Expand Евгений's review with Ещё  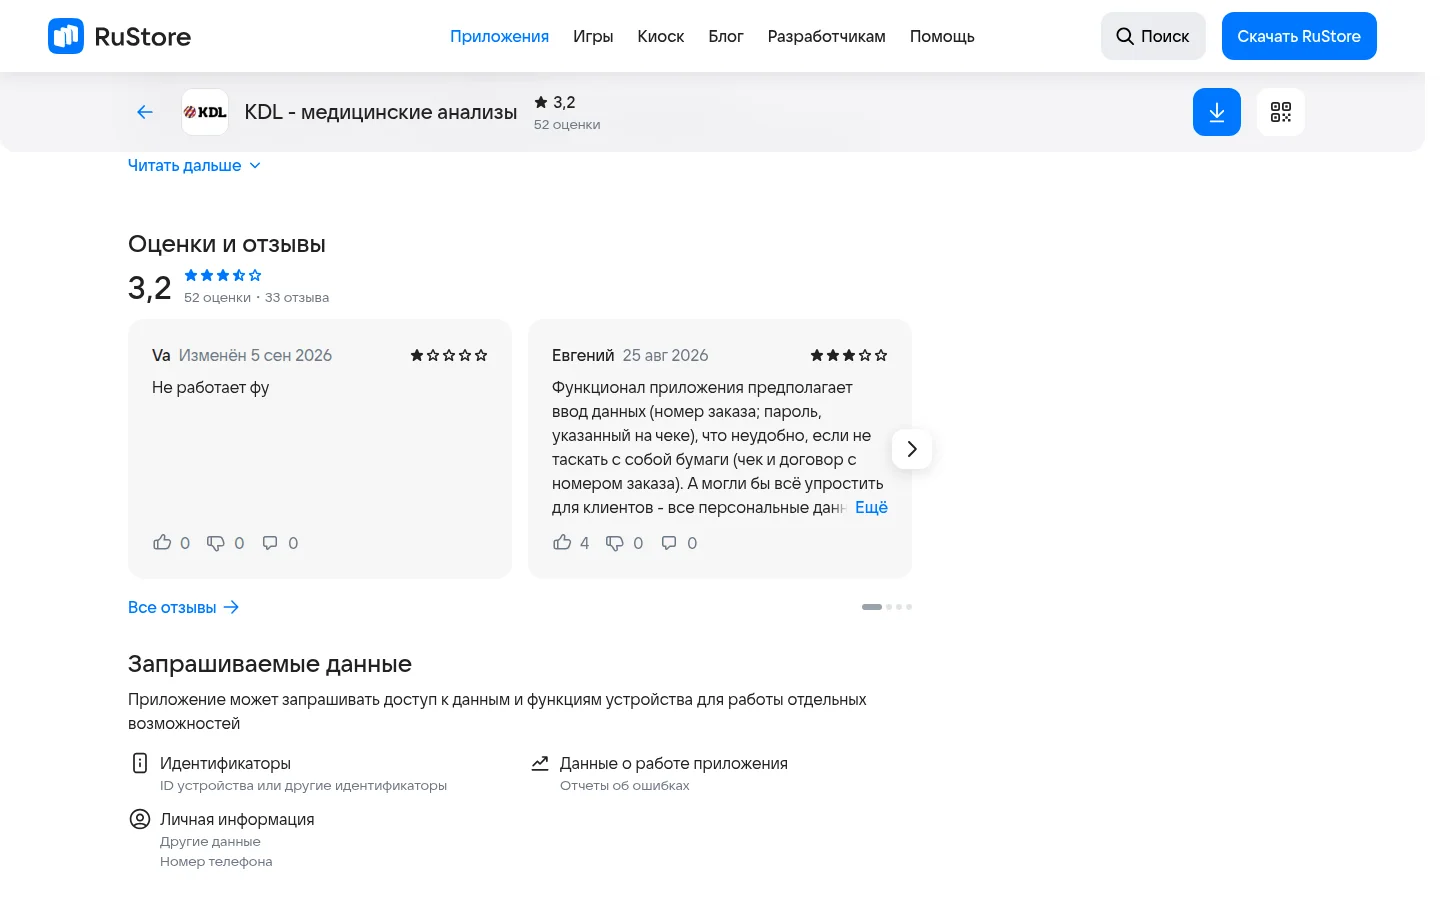click(871, 507)
